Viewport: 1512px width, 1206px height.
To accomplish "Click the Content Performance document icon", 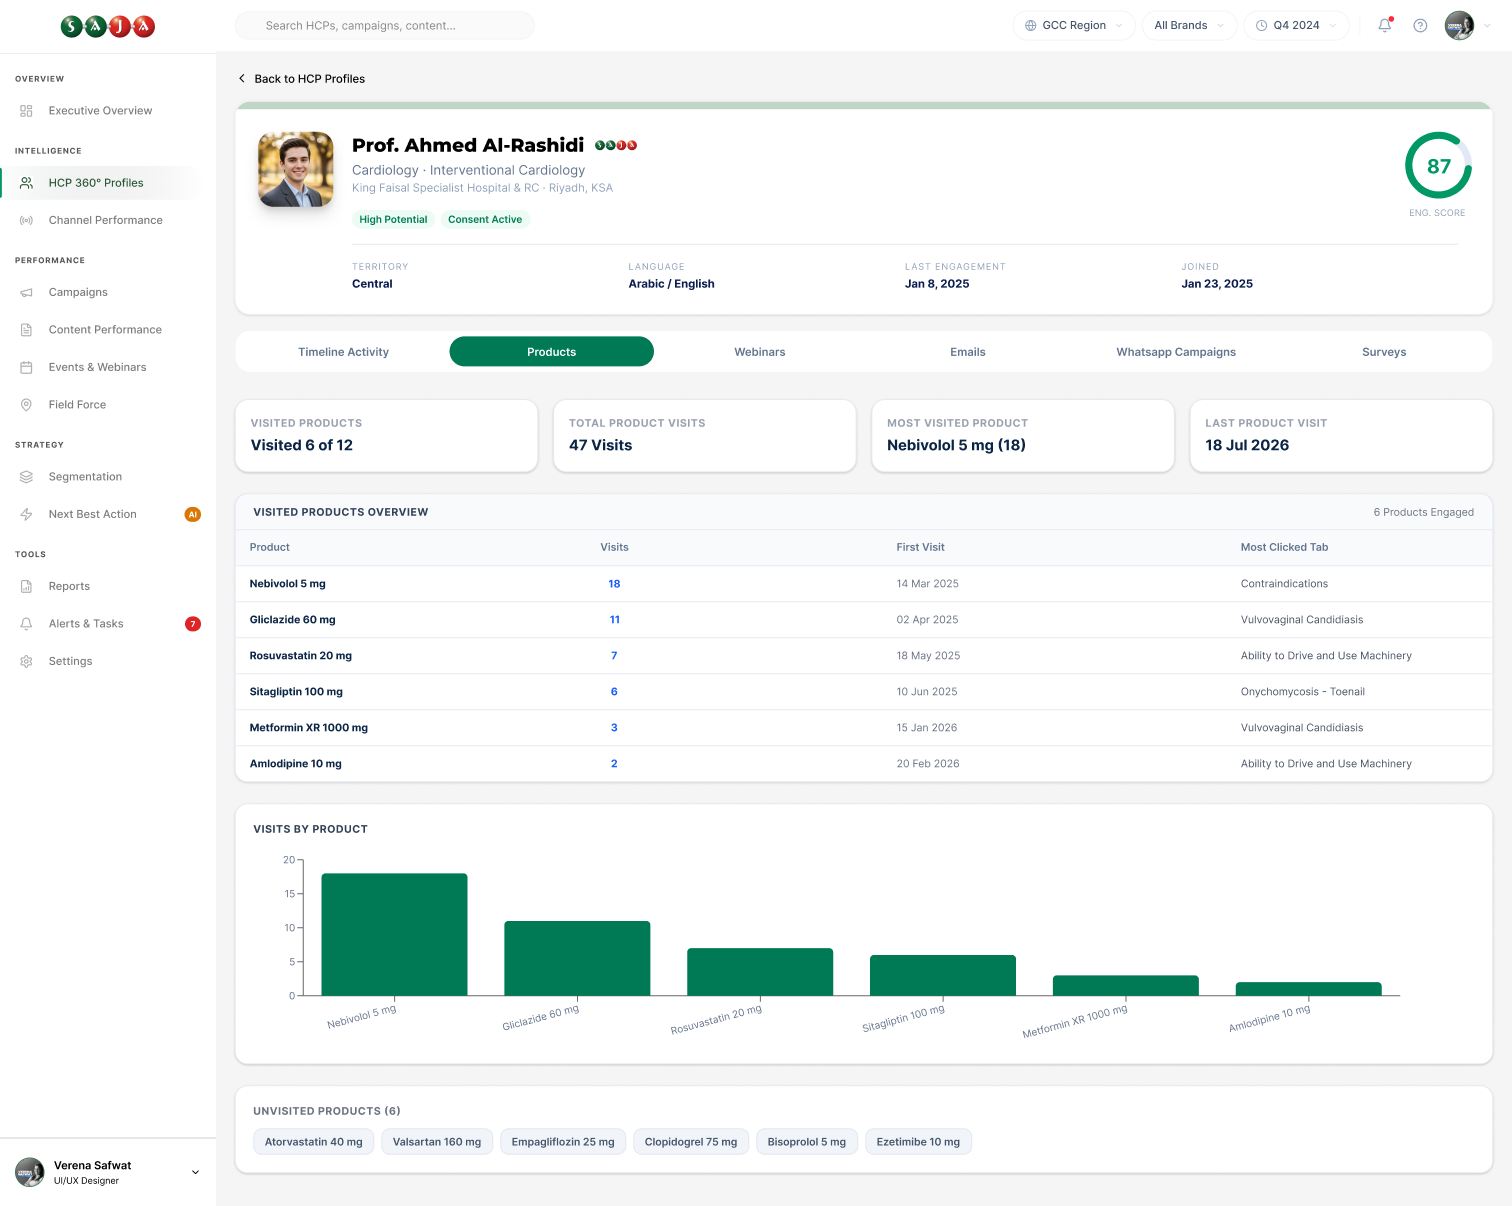I will 27,330.
